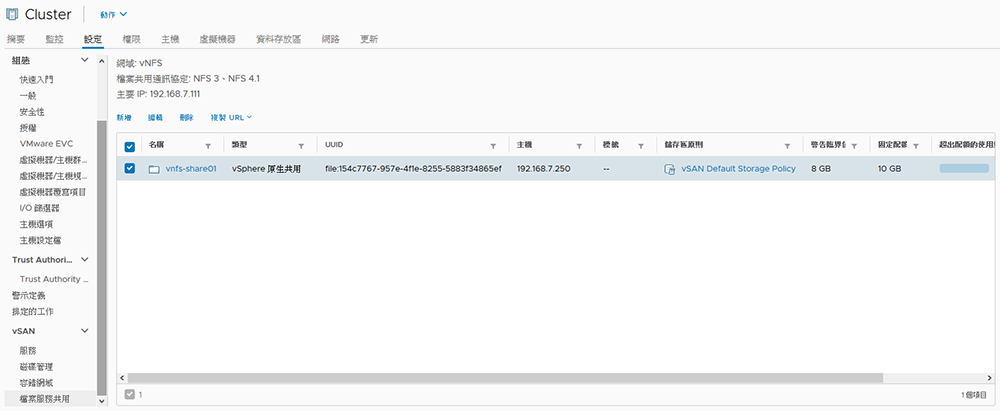This screenshot has width=1000, height=411.
Task: Select VMware EVC in the sidebar
Action: click(x=46, y=144)
